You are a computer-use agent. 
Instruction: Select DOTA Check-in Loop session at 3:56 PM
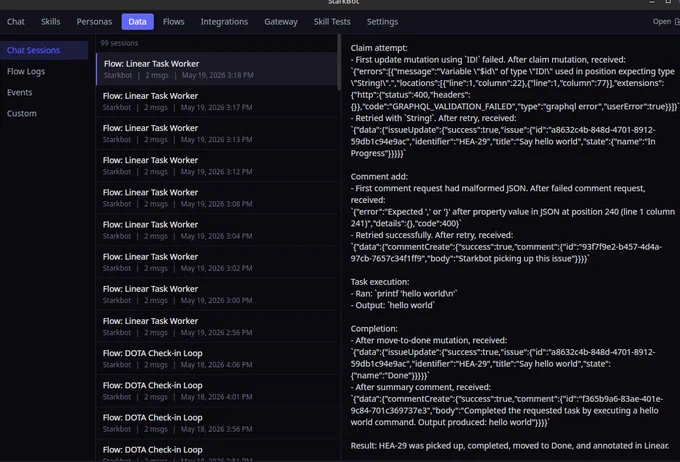pos(216,423)
